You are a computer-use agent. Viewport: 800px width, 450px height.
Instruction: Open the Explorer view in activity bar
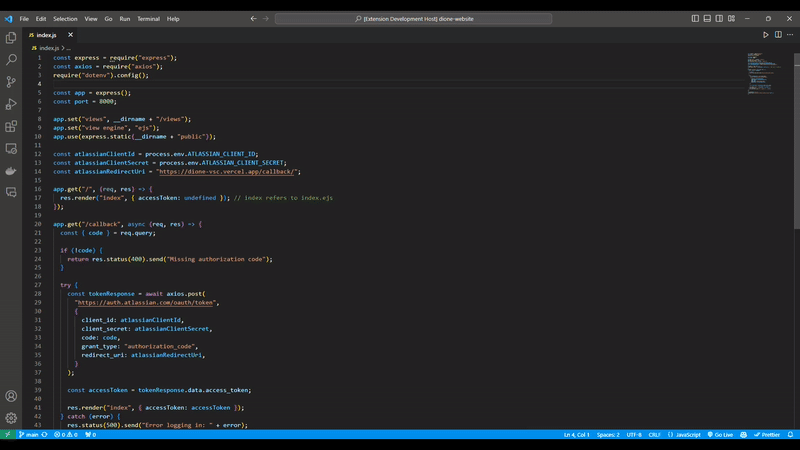click(11, 38)
